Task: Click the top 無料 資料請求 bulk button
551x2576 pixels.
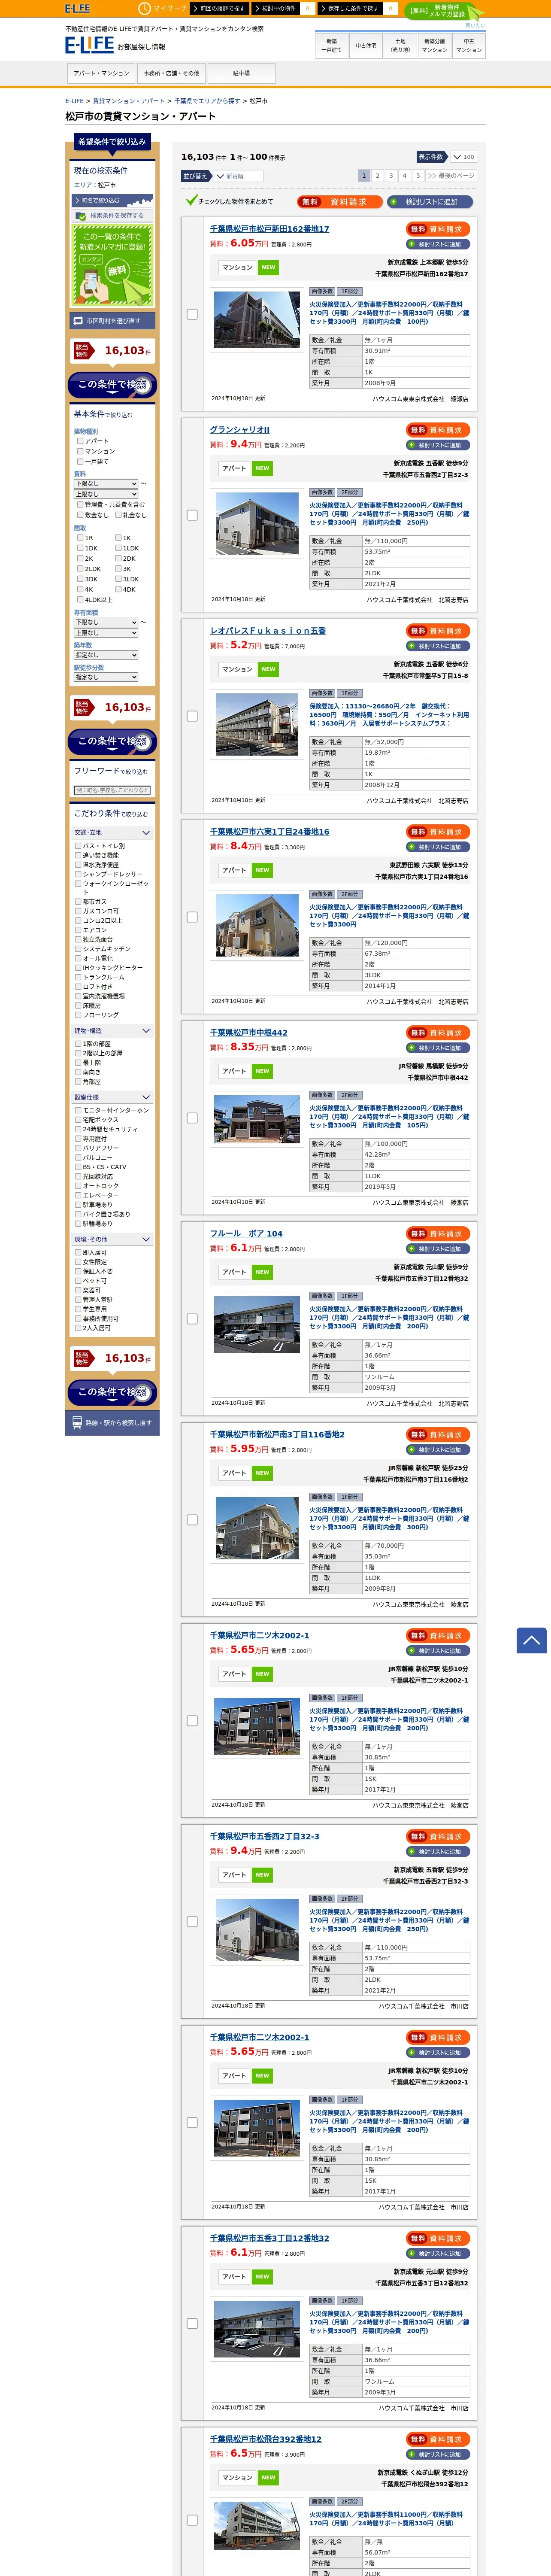Action: 340,201
